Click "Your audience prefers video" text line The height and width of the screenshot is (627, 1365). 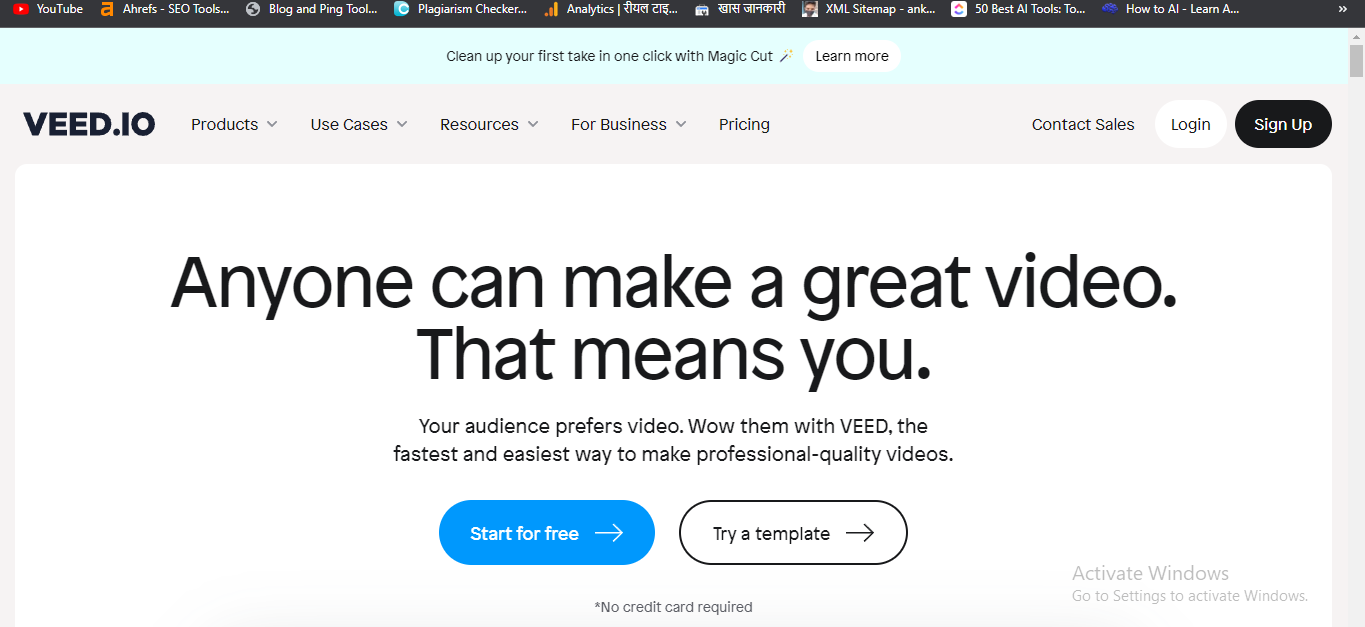[x=673, y=426]
